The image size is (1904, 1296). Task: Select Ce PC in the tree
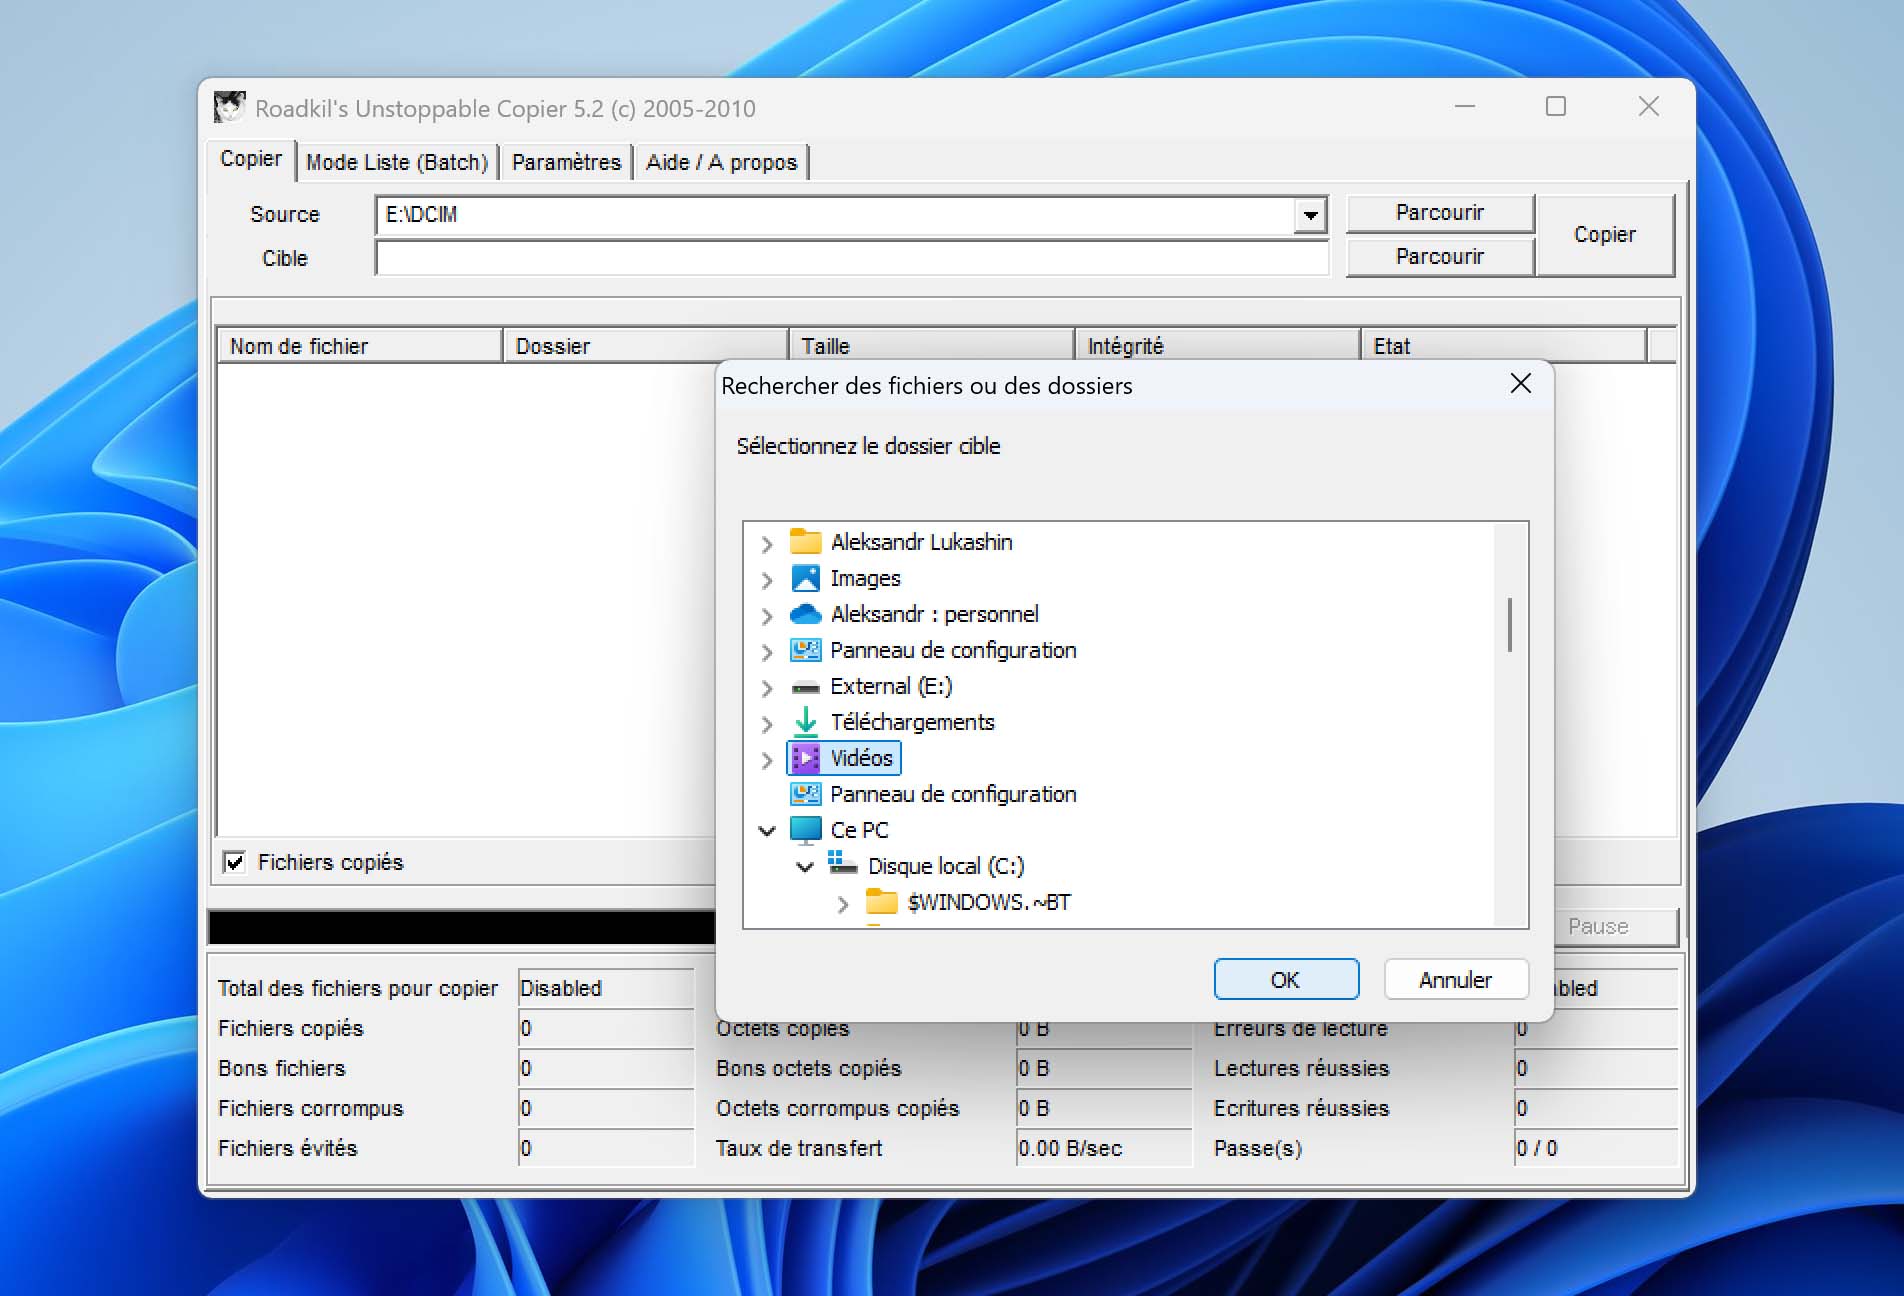coord(859,830)
